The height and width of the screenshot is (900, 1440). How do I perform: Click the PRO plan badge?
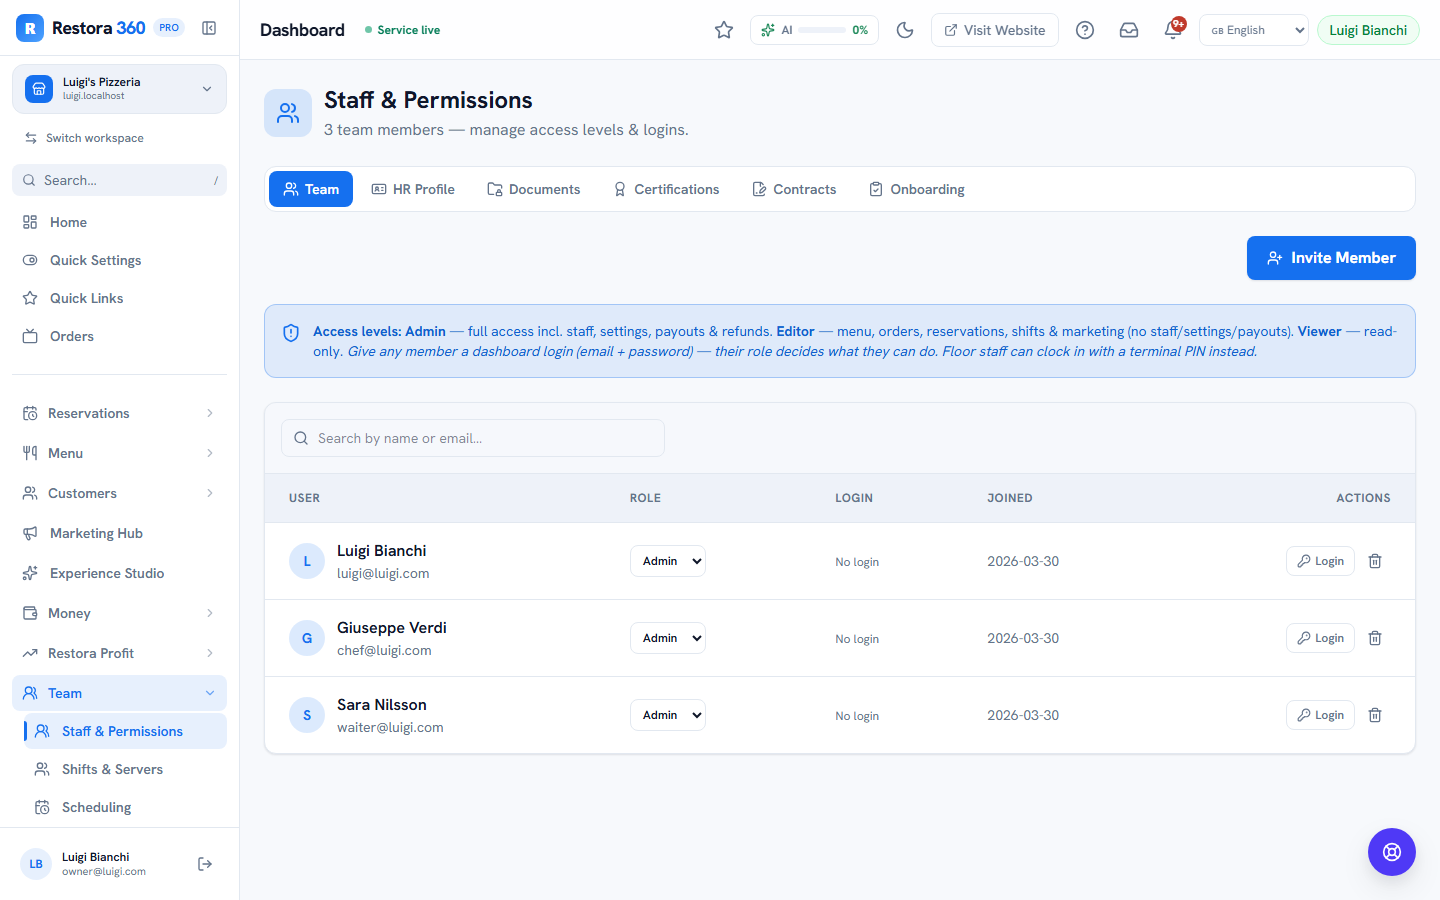169,28
